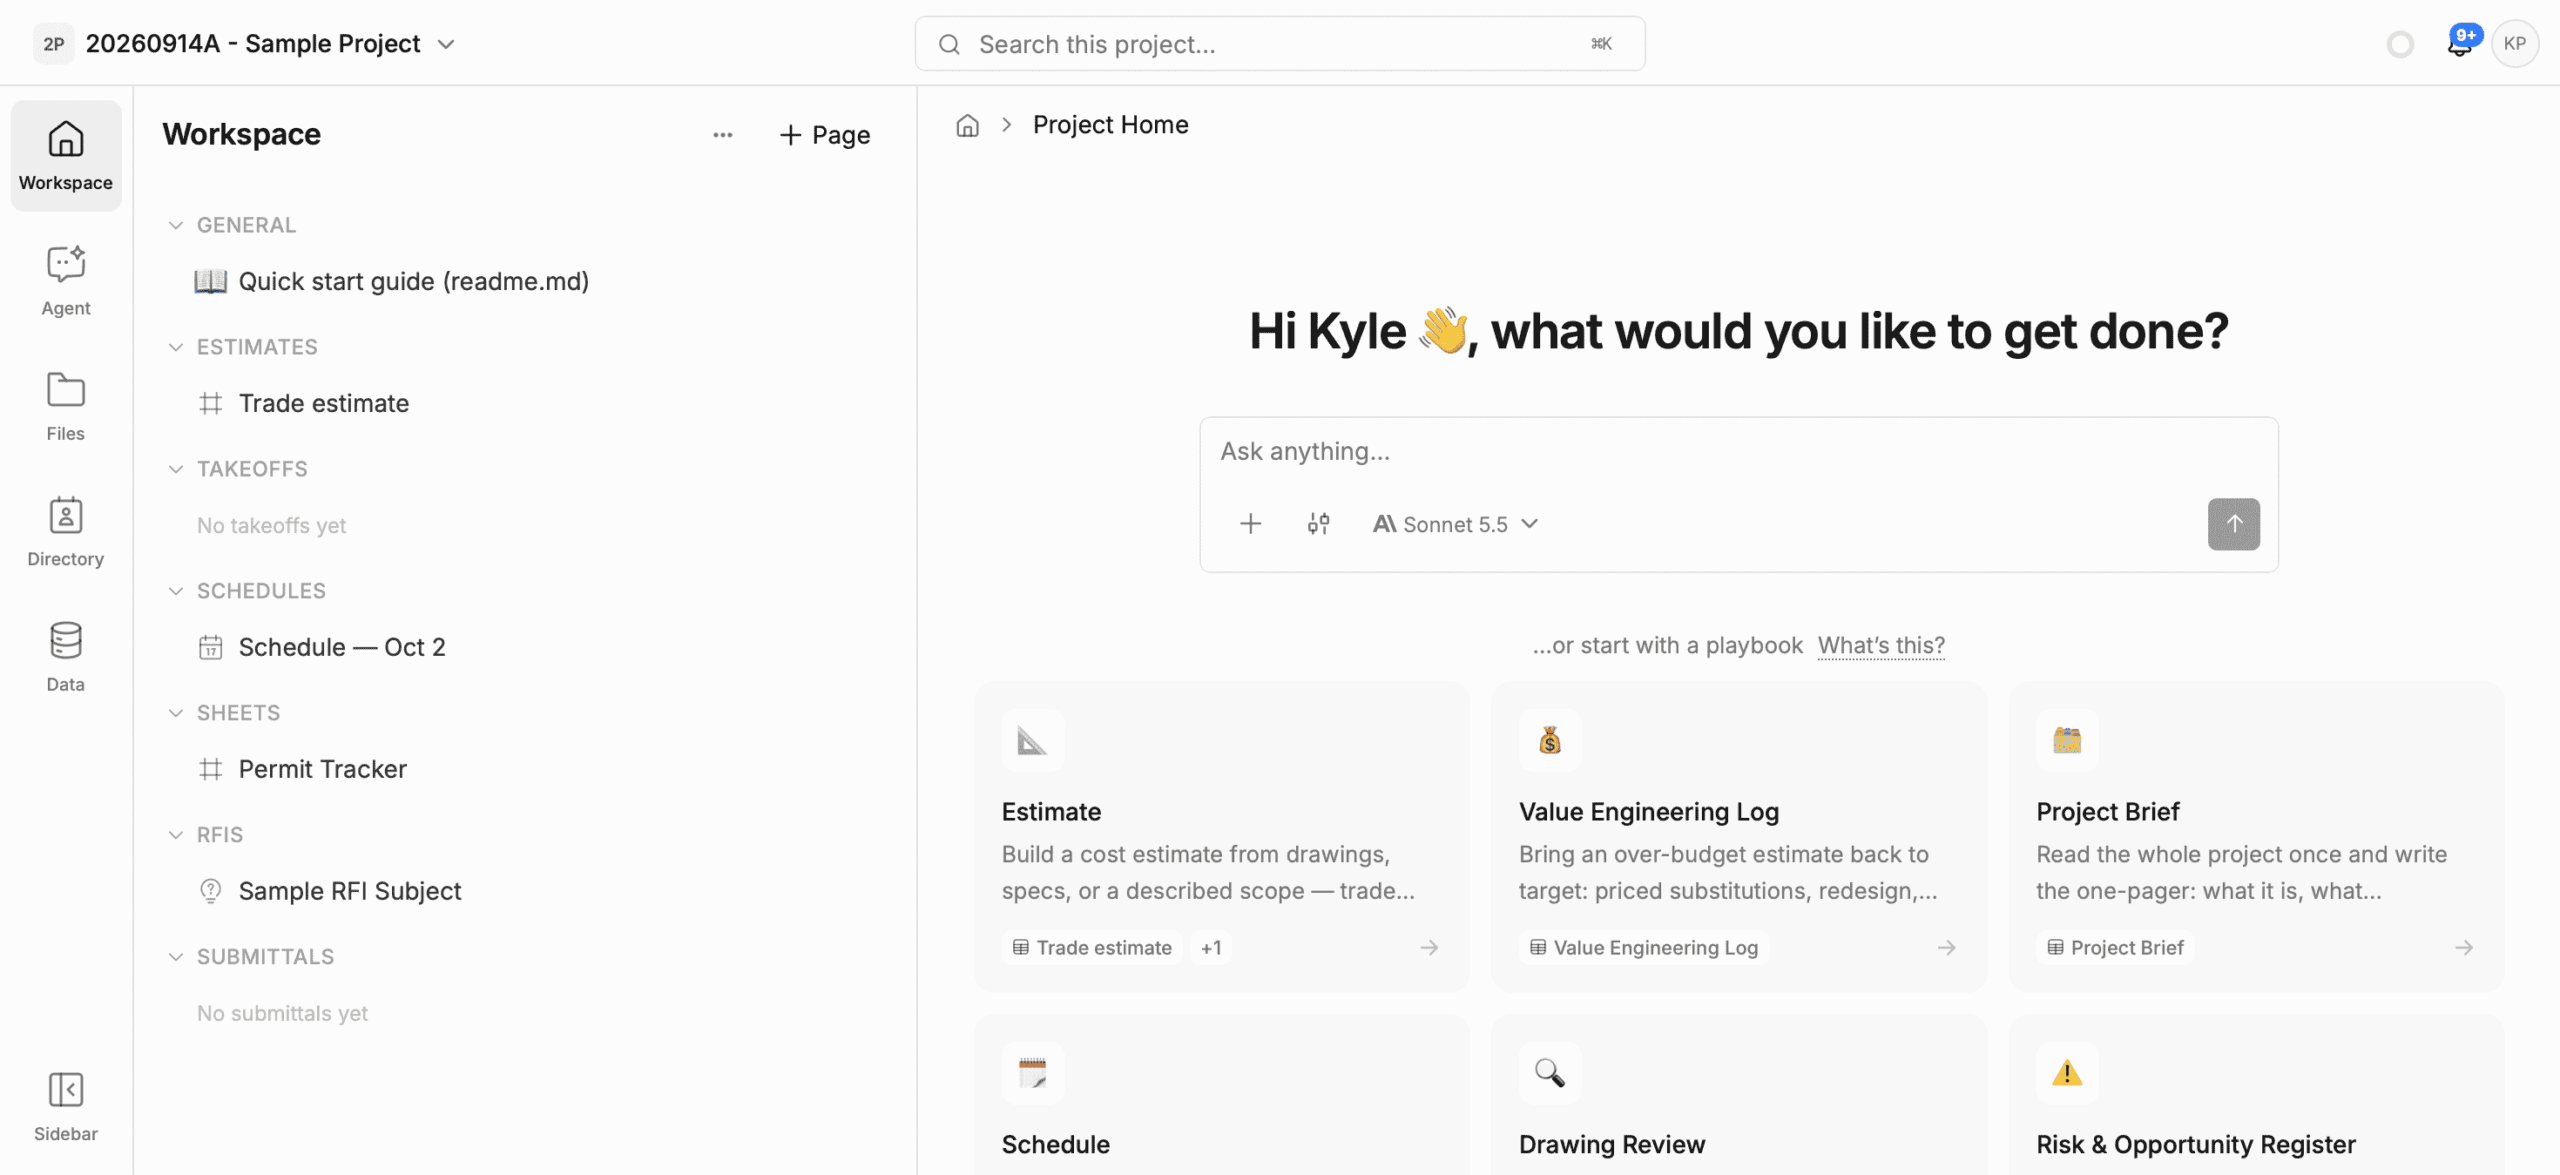Focus the Ask anything input
This screenshot has width=2560, height=1175.
pyautogui.click(x=1739, y=452)
